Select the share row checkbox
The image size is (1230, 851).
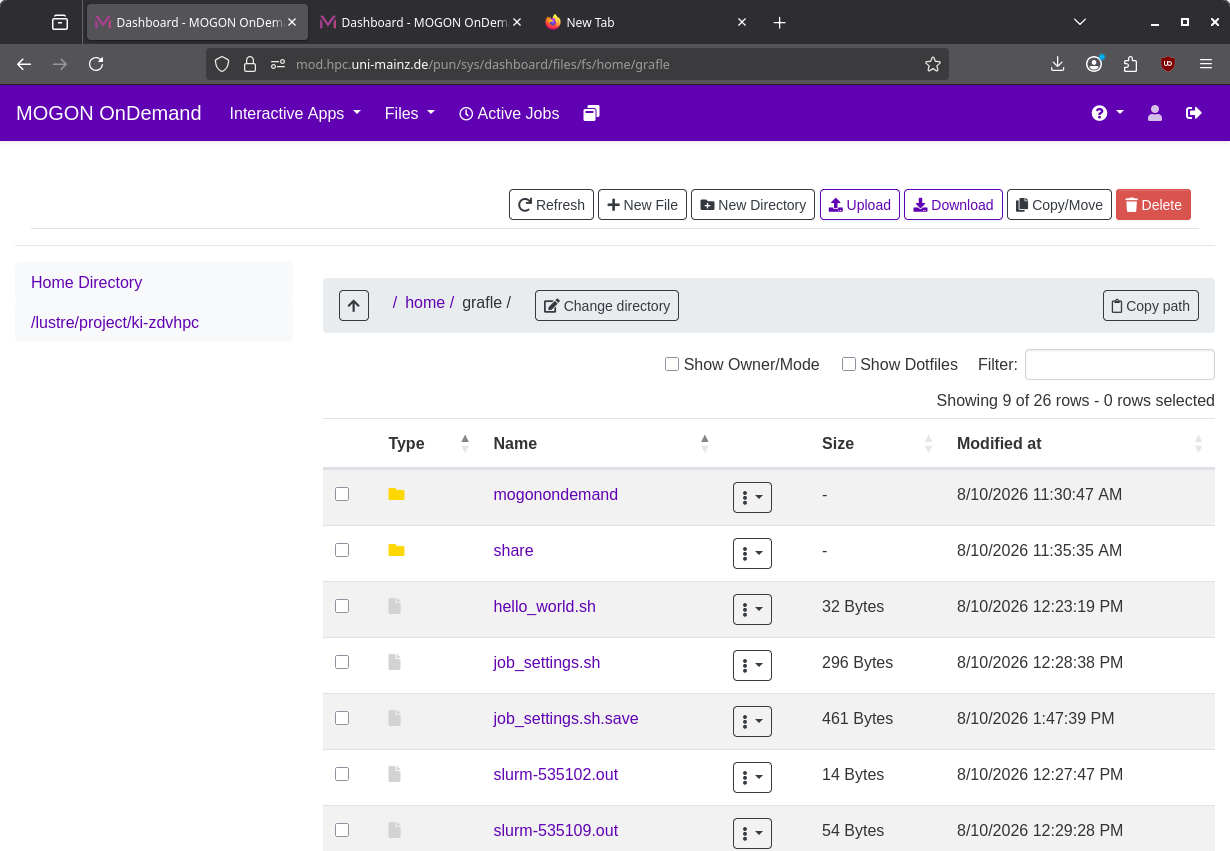pos(342,550)
